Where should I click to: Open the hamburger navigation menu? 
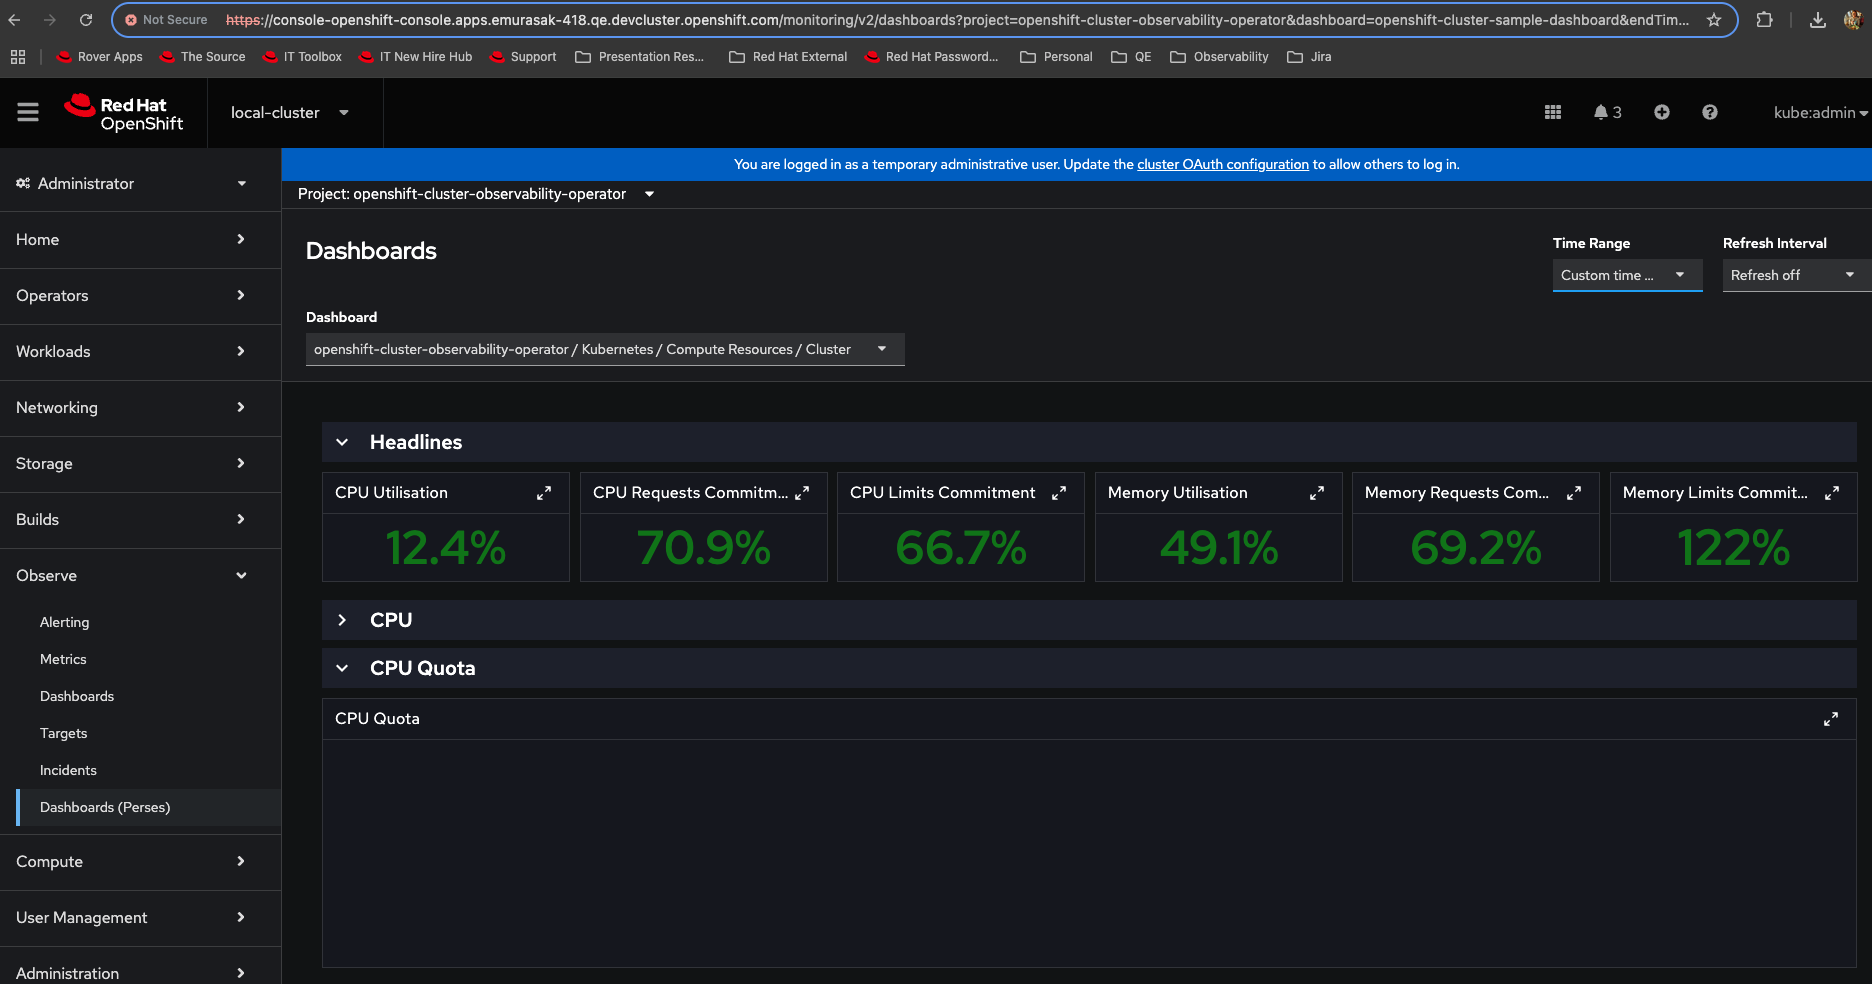pyautogui.click(x=28, y=112)
